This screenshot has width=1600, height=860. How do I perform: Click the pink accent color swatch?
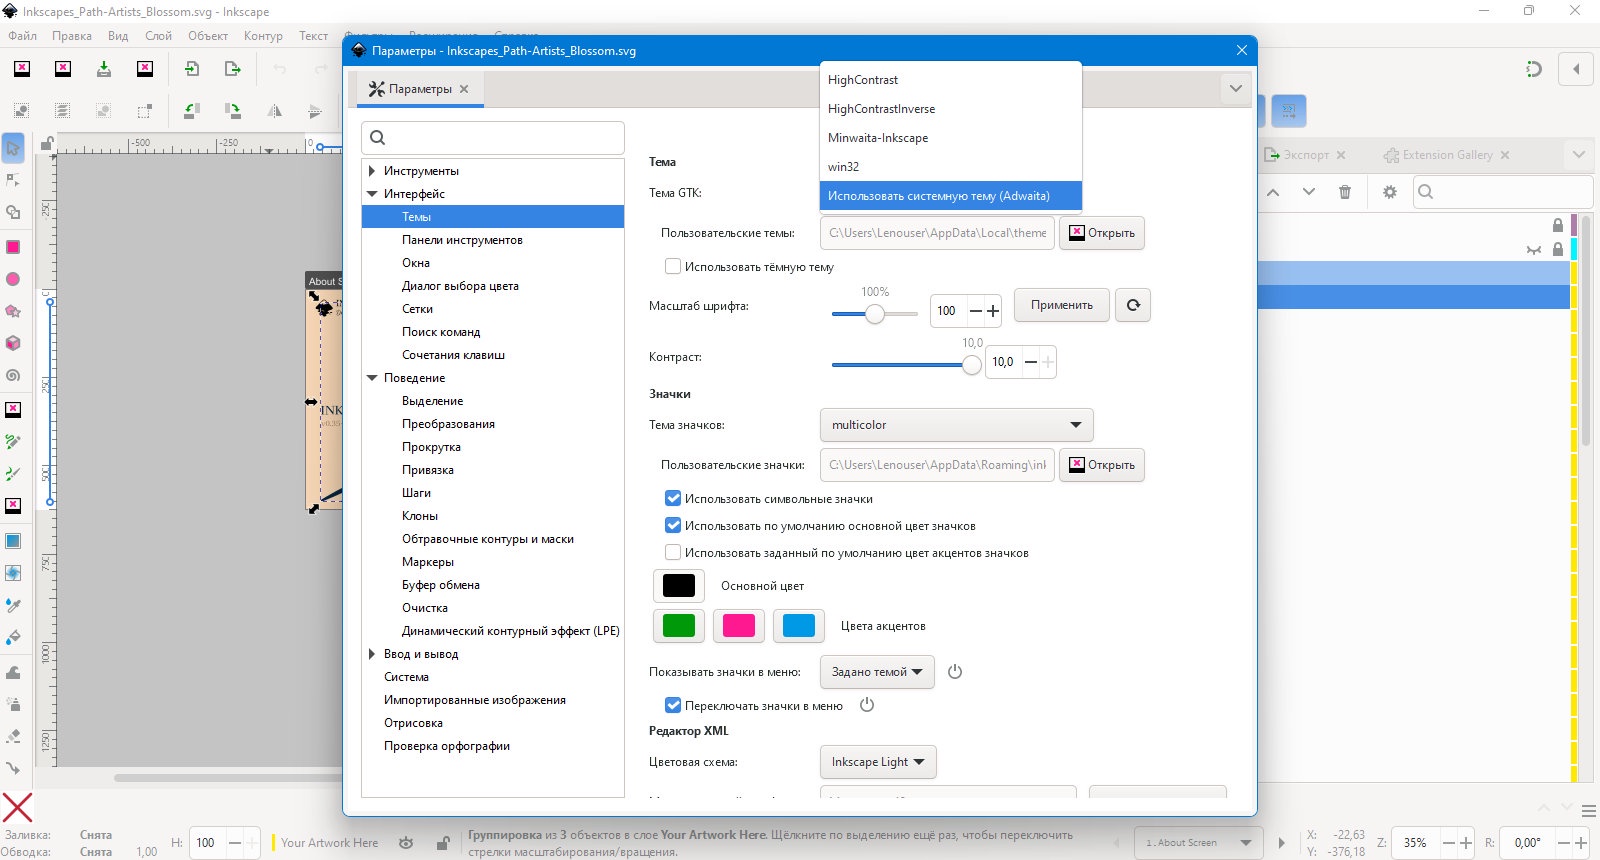[739, 626]
